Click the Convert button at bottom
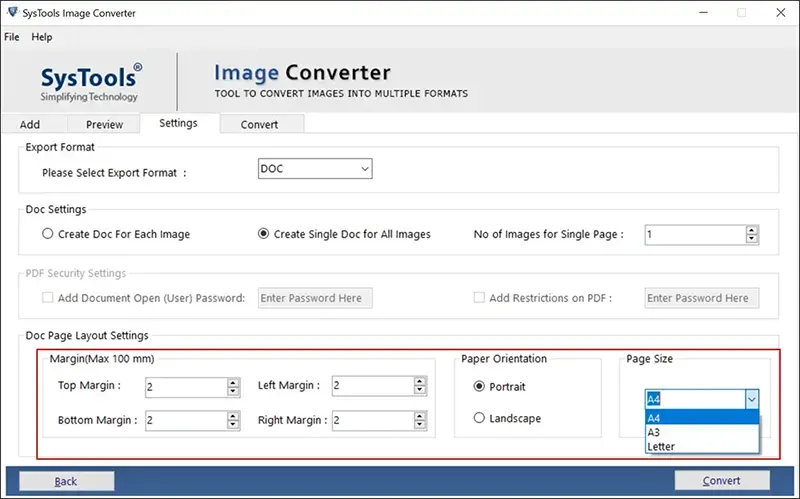Viewport: 800px width, 499px height. (721, 480)
